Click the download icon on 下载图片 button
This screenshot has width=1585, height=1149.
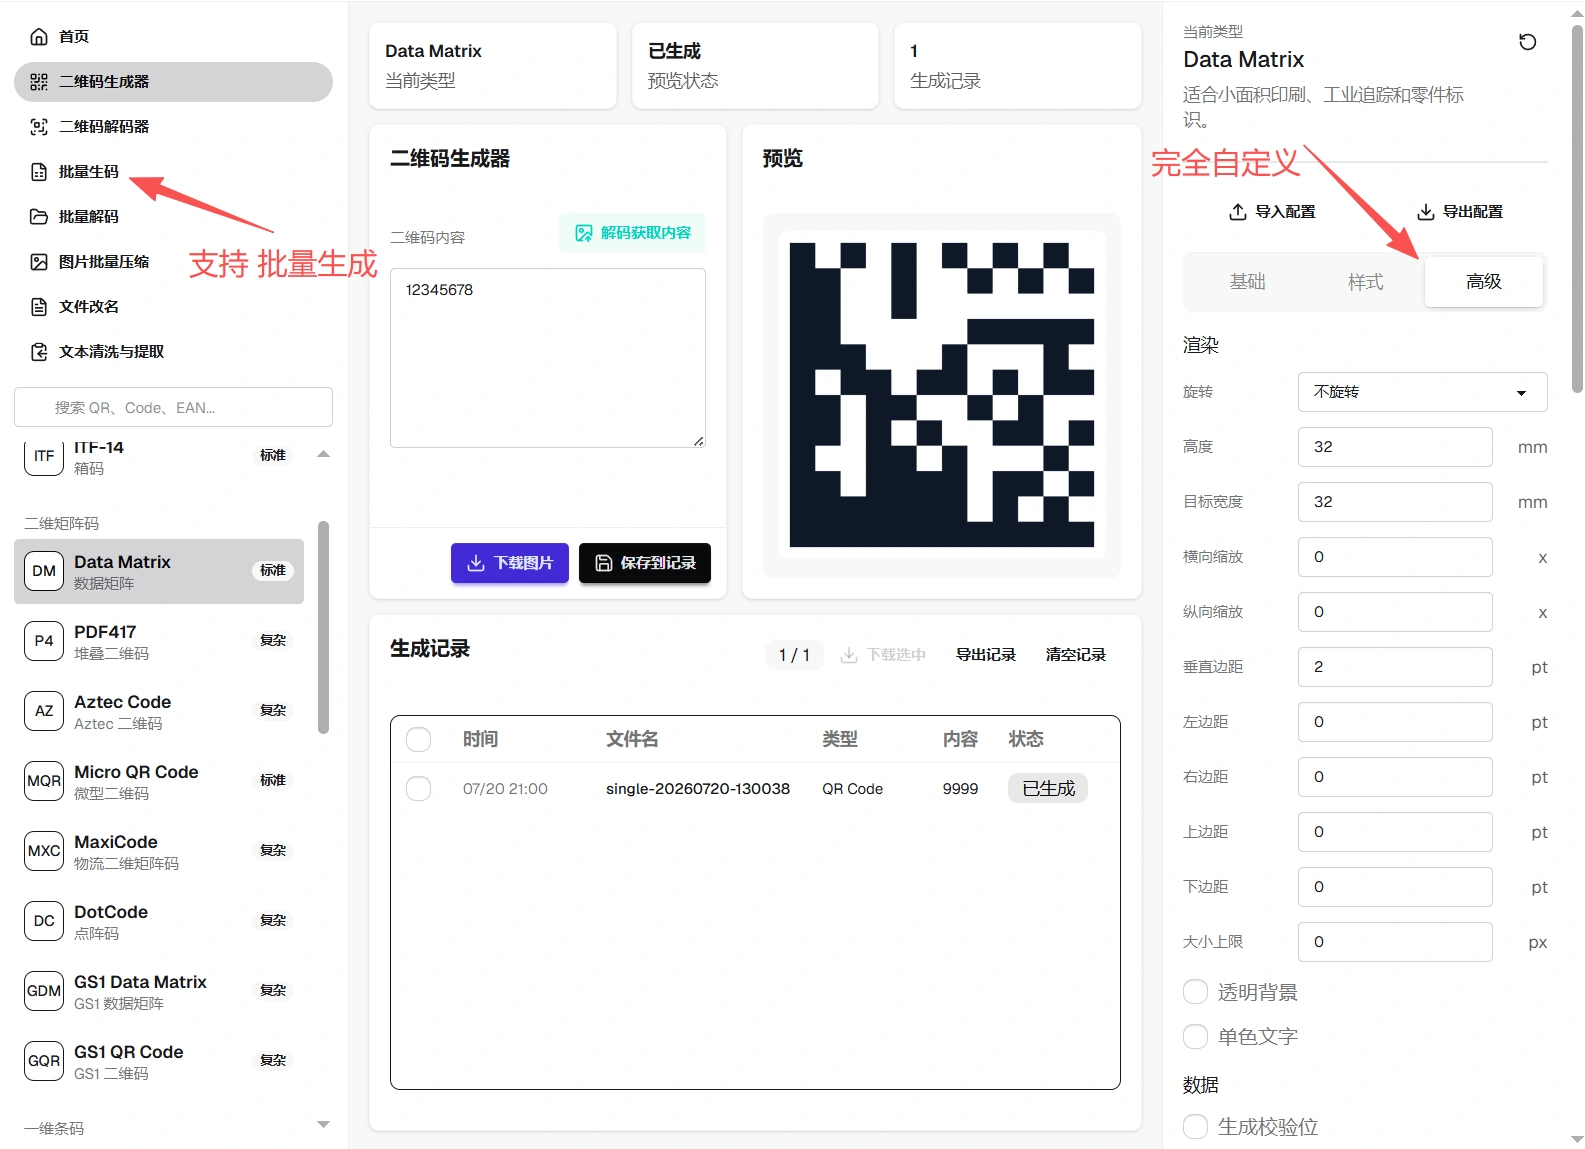(x=476, y=563)
